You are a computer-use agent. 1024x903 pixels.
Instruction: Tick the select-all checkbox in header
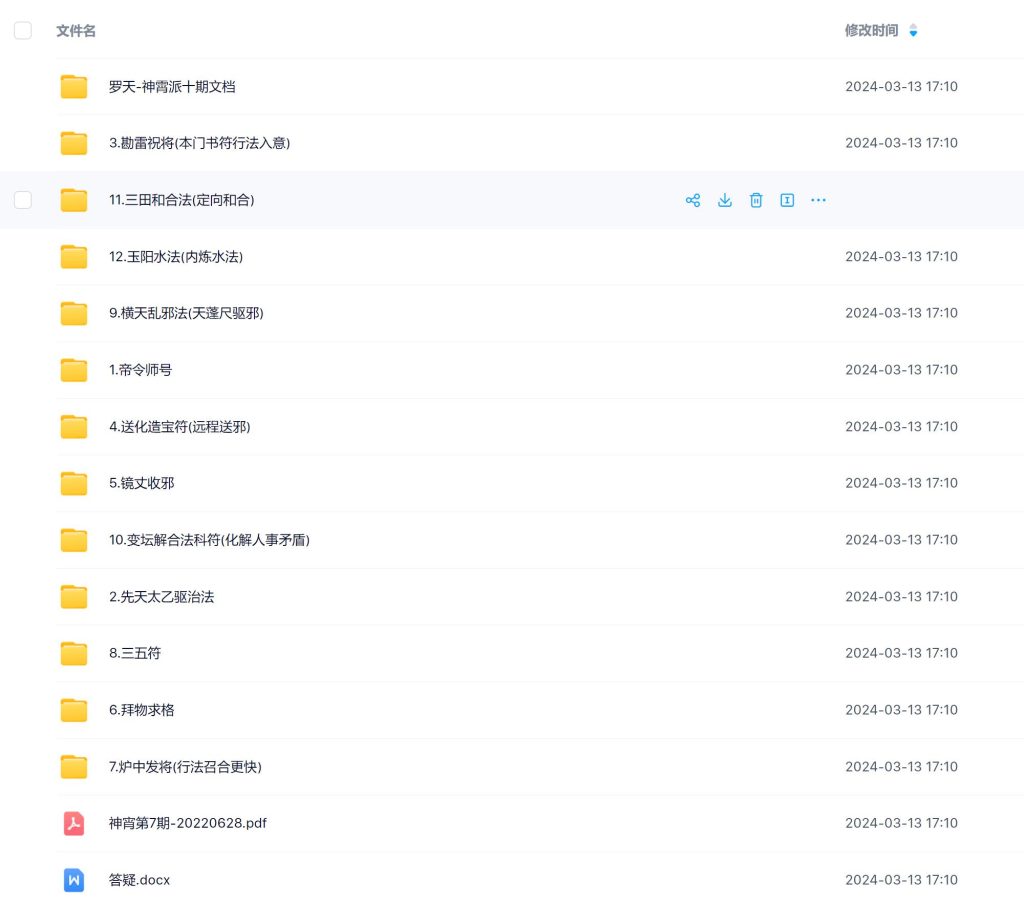point(23,31)
